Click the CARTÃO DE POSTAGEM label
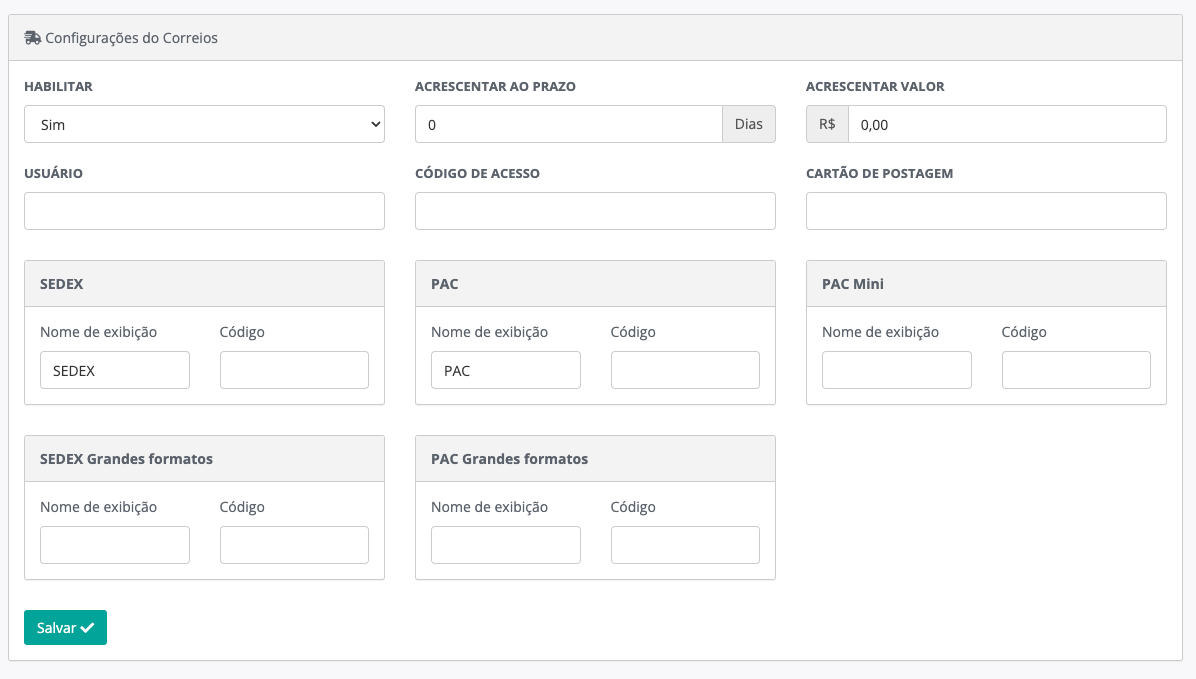The image size is (1196, 679). tap(879, 173)
